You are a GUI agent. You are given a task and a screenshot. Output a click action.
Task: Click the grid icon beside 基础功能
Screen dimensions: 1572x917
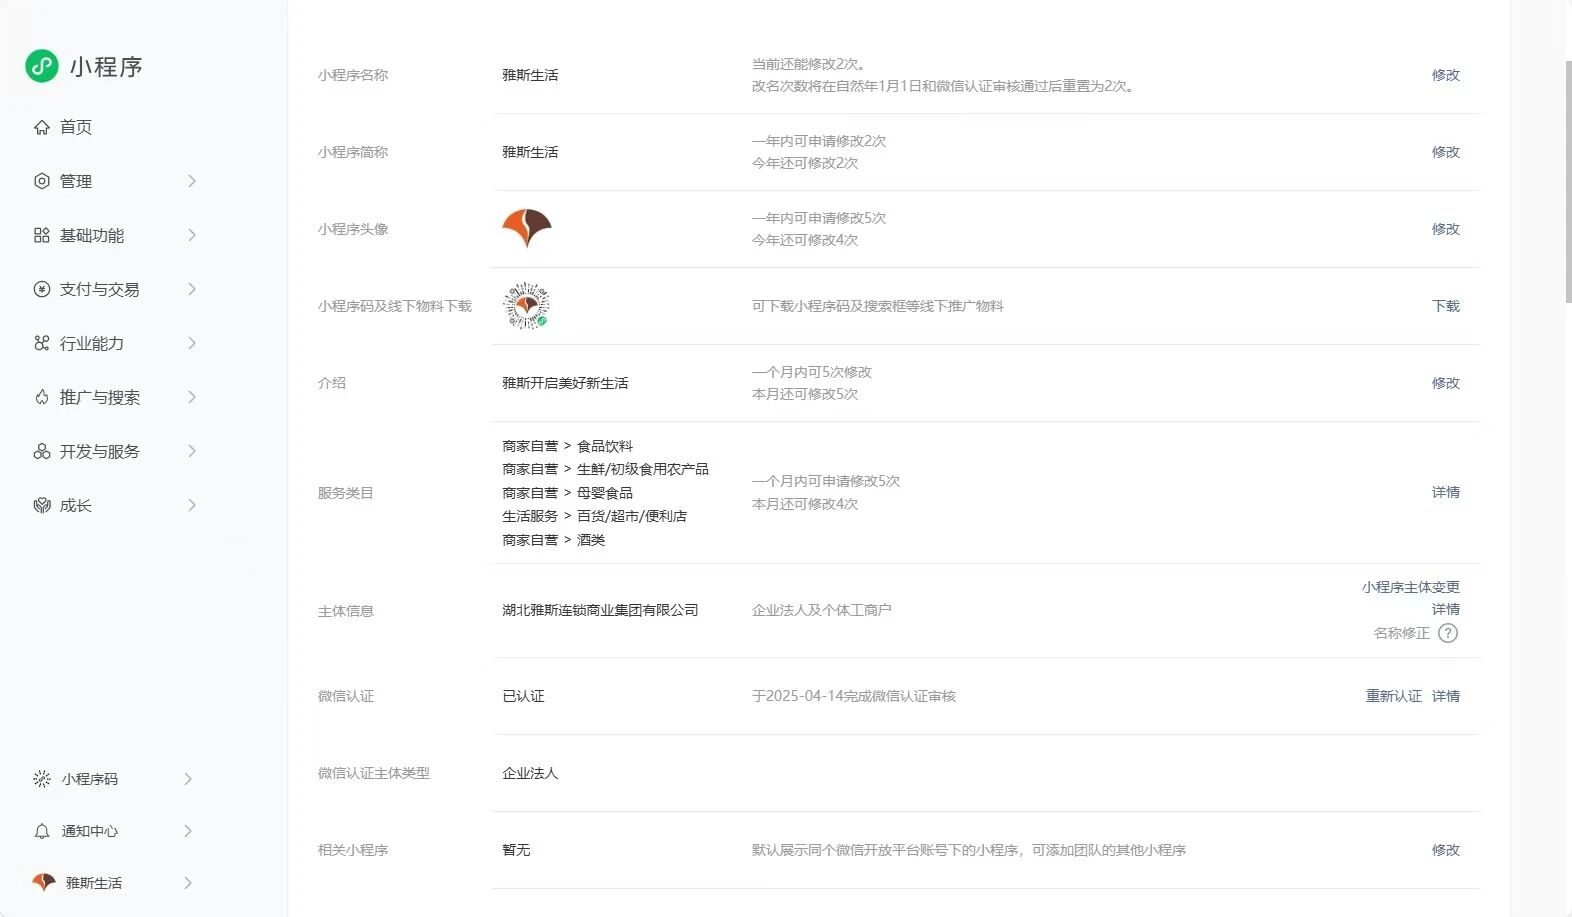[42, 235]
